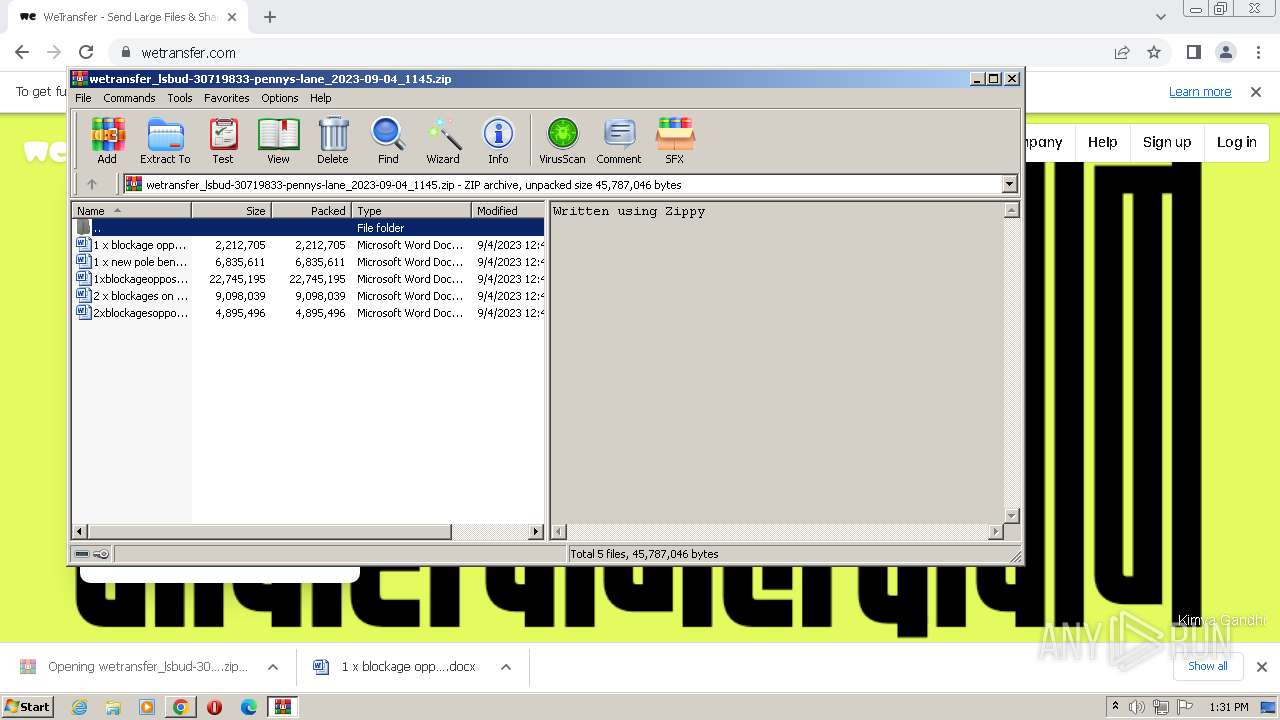
Task: Open a new Chrome tab
Action: click(270, 17)
